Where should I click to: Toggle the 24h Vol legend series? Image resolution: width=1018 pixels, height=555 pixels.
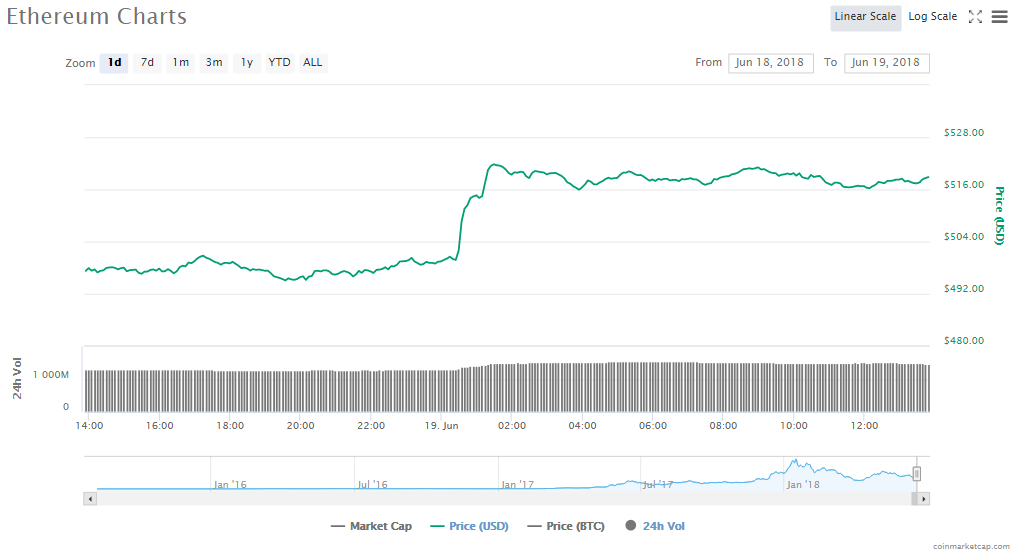[655, 526]
